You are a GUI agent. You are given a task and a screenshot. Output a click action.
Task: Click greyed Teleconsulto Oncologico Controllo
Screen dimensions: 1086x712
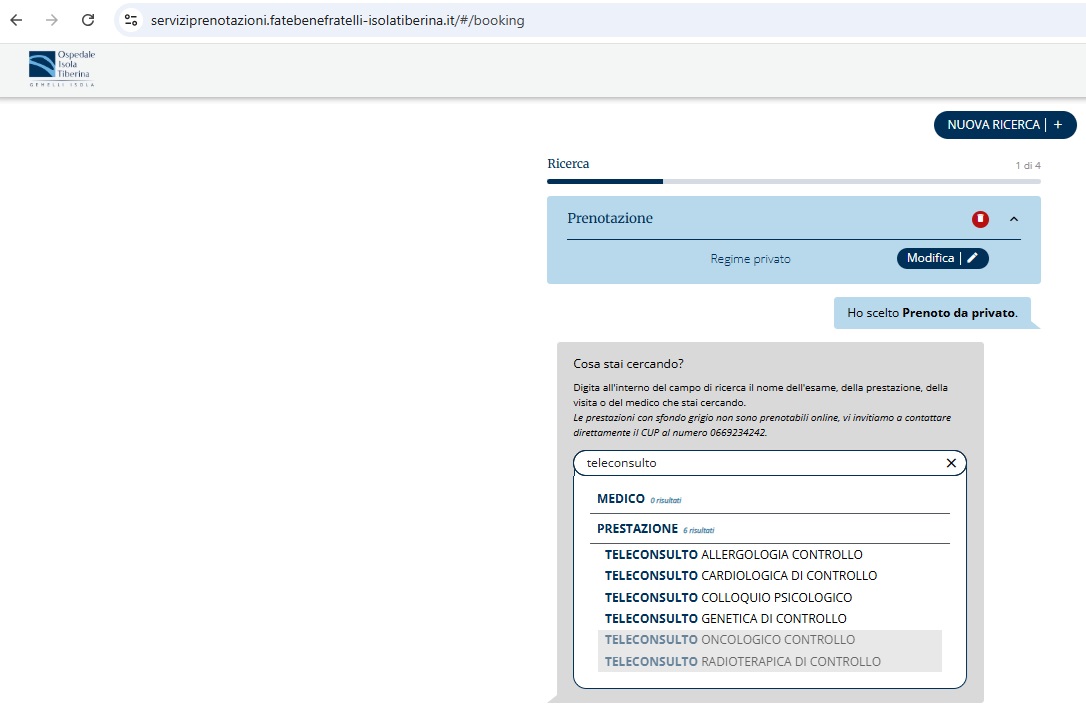(x=730, y=640)
